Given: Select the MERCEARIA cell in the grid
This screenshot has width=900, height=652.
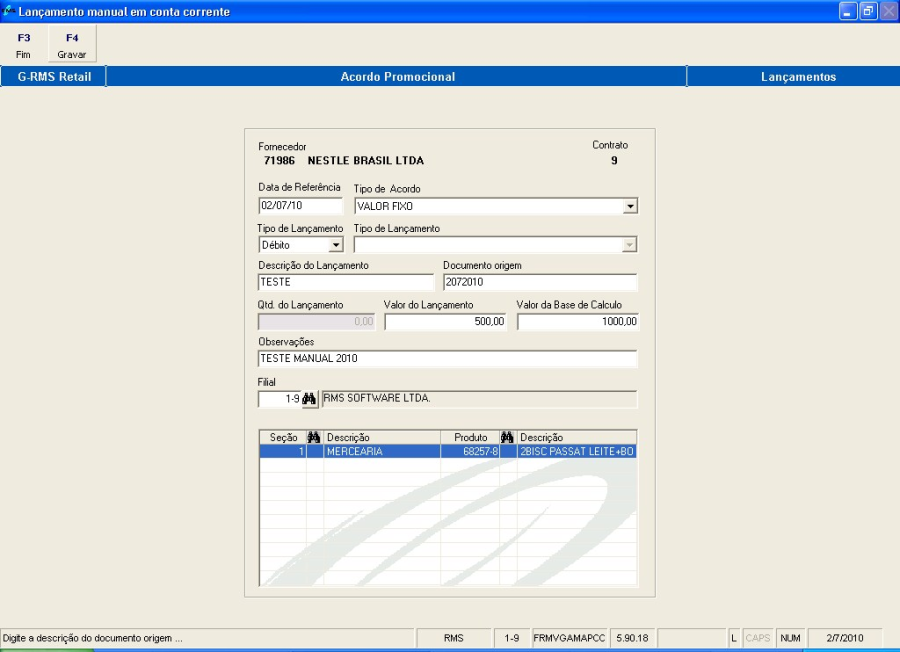Looking at the screenshot, I should pos(382,452).
